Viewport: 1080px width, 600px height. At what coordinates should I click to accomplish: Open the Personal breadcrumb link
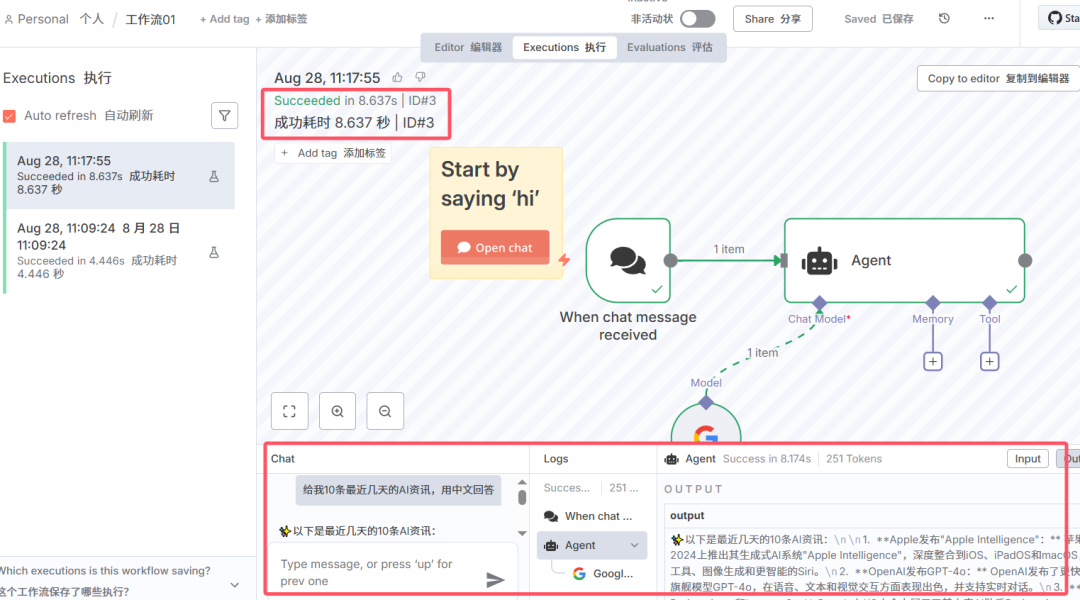(54, 19)
